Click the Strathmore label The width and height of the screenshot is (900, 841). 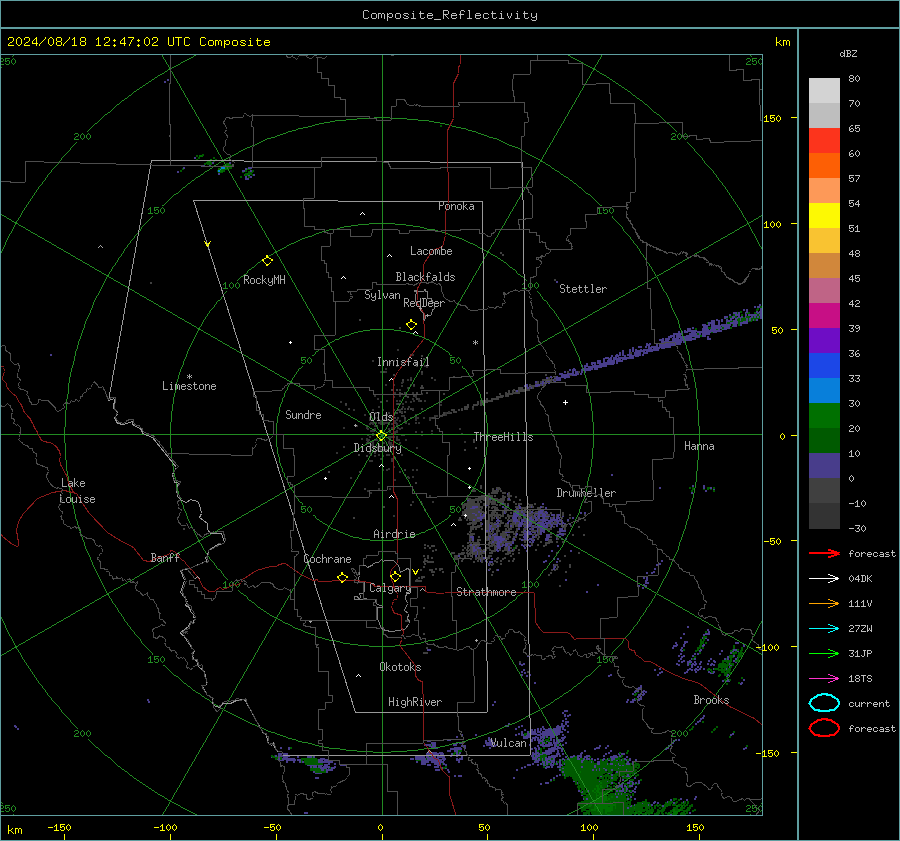pyautogui.click(x=486, y=592)
